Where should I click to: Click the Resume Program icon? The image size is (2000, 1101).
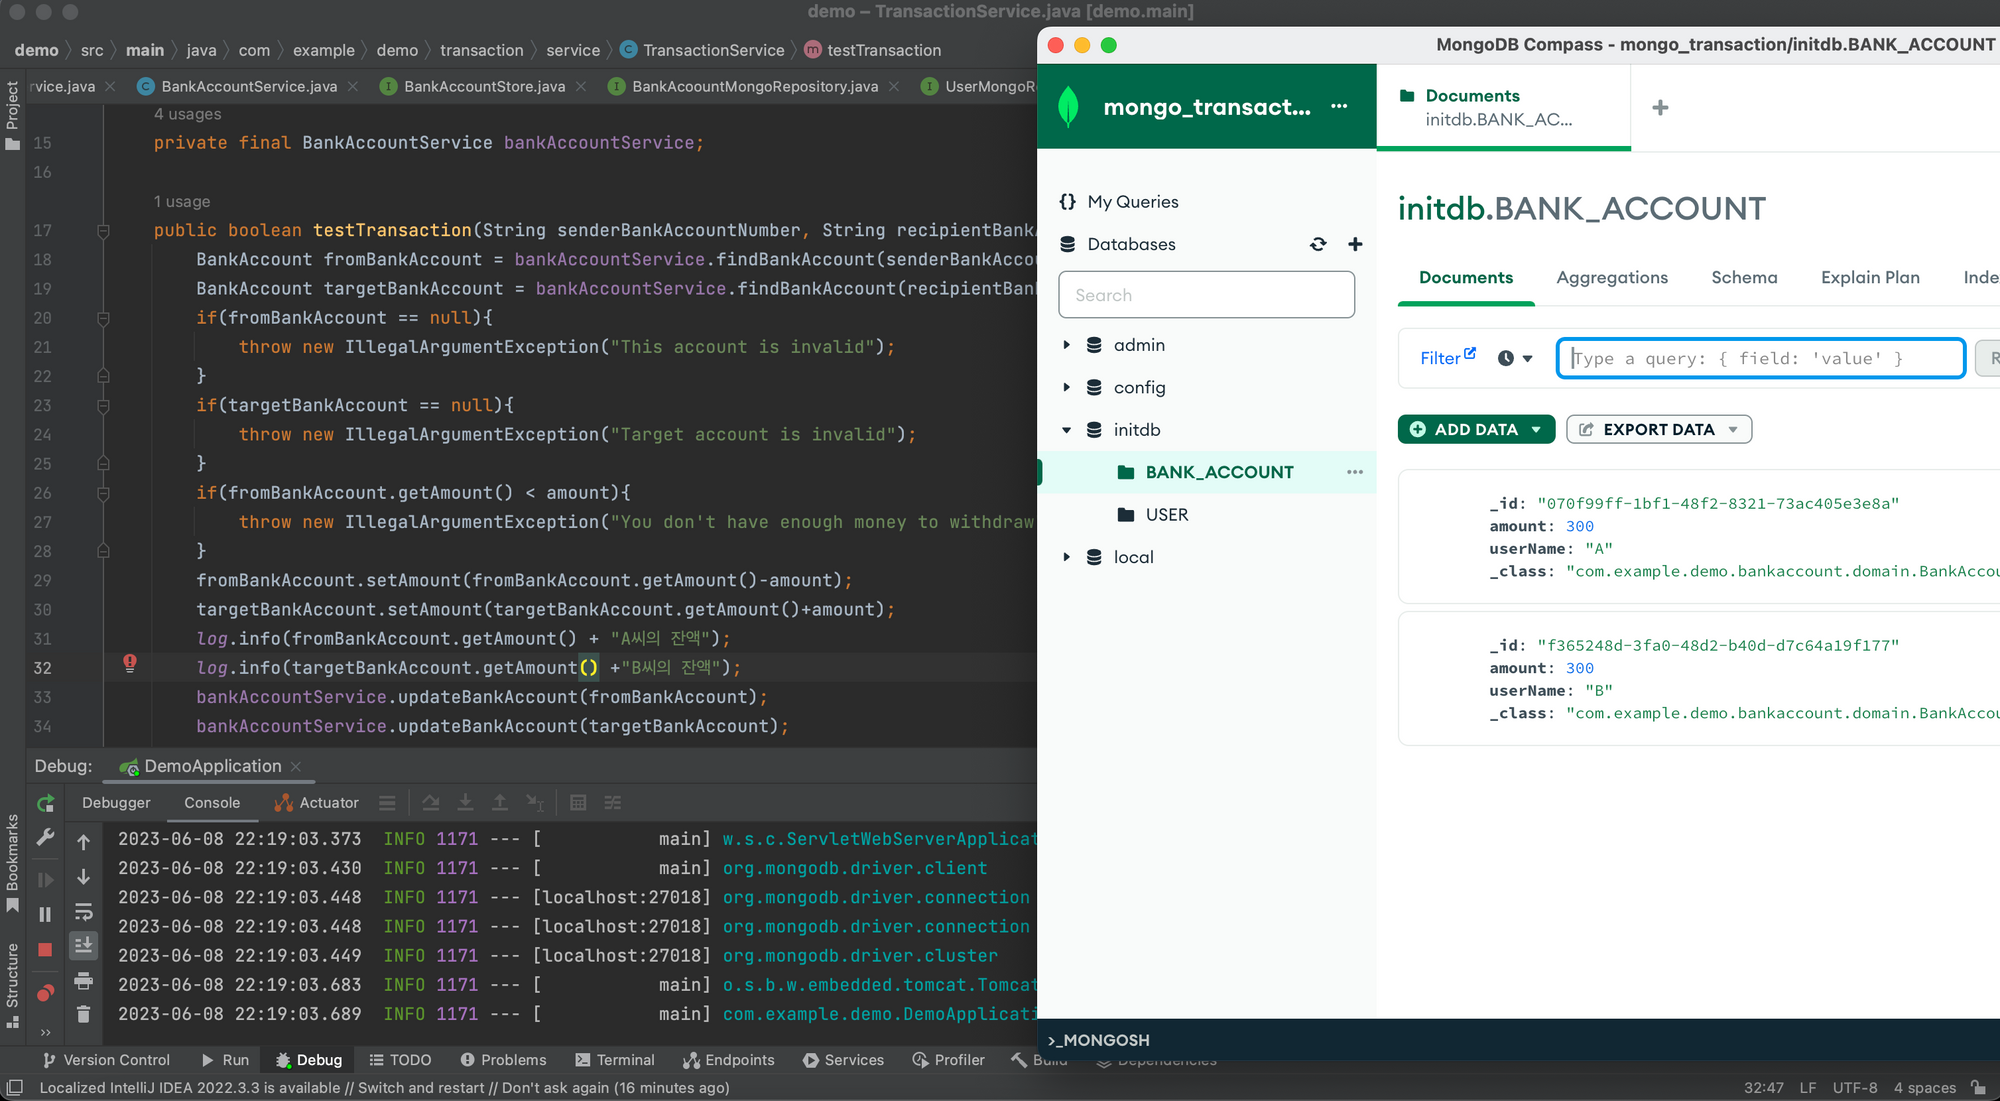[45, 880]
